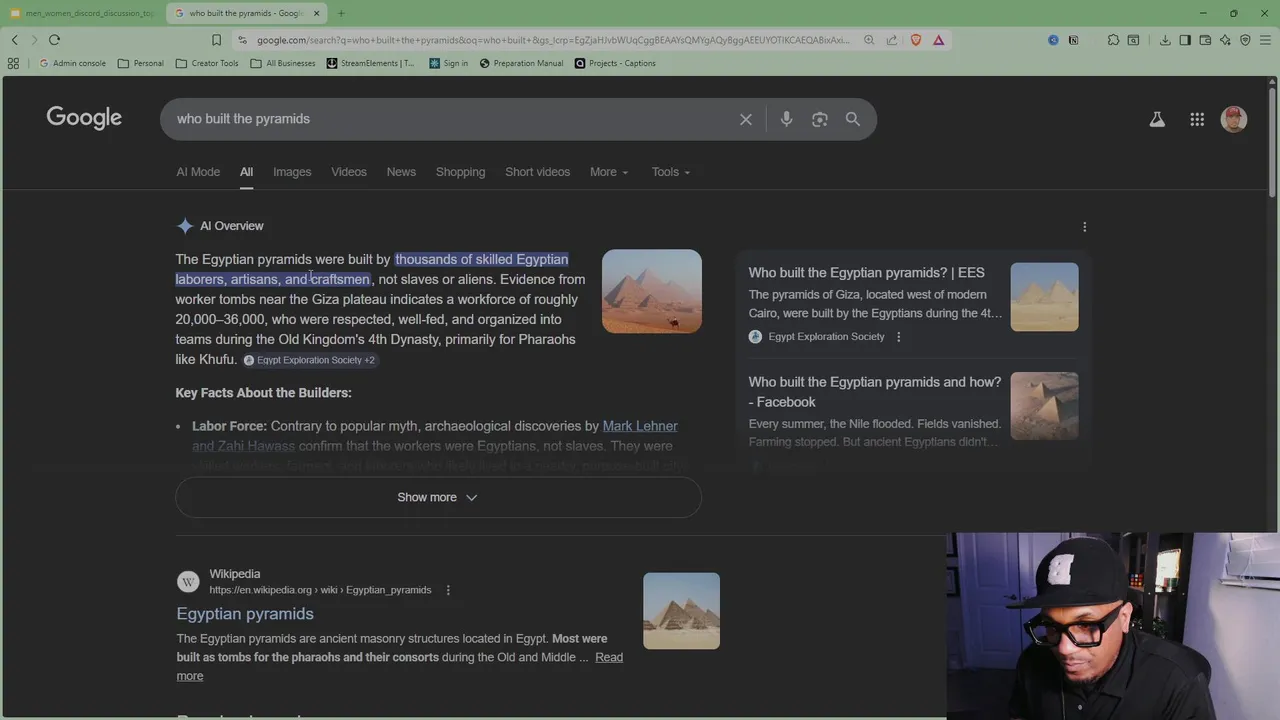Open the browser hamburger main menu
Image resolution: width=1280 pixels, height=720 pixels.
1265,40
